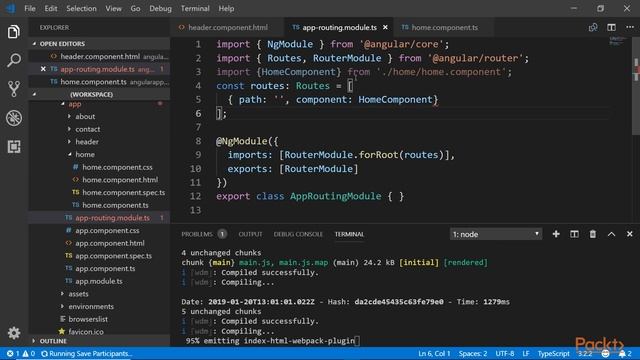
Task: Click the errors count in status bar
Action: (x=13, y=353)
